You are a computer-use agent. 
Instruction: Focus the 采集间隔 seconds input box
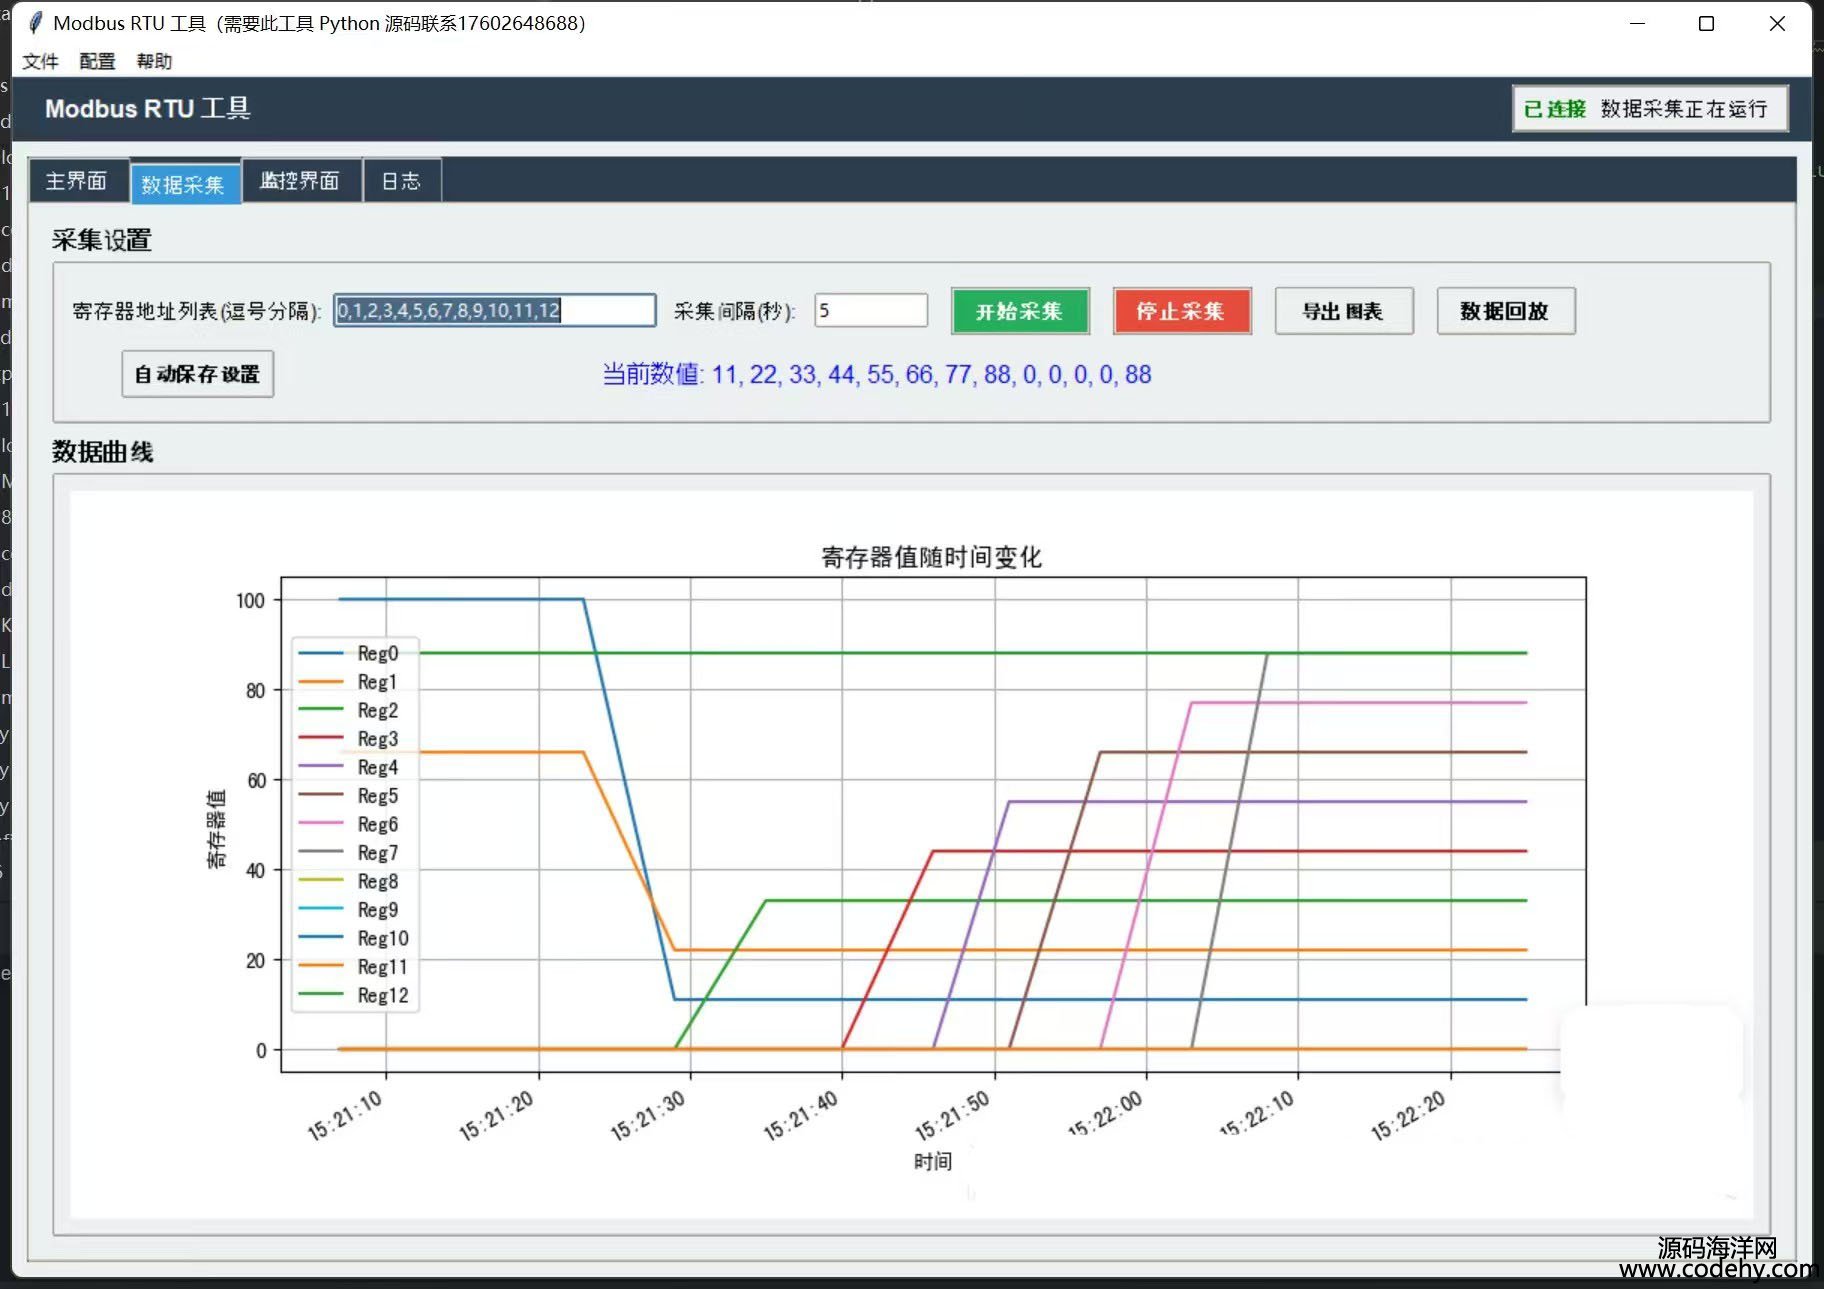pos(870,311)
